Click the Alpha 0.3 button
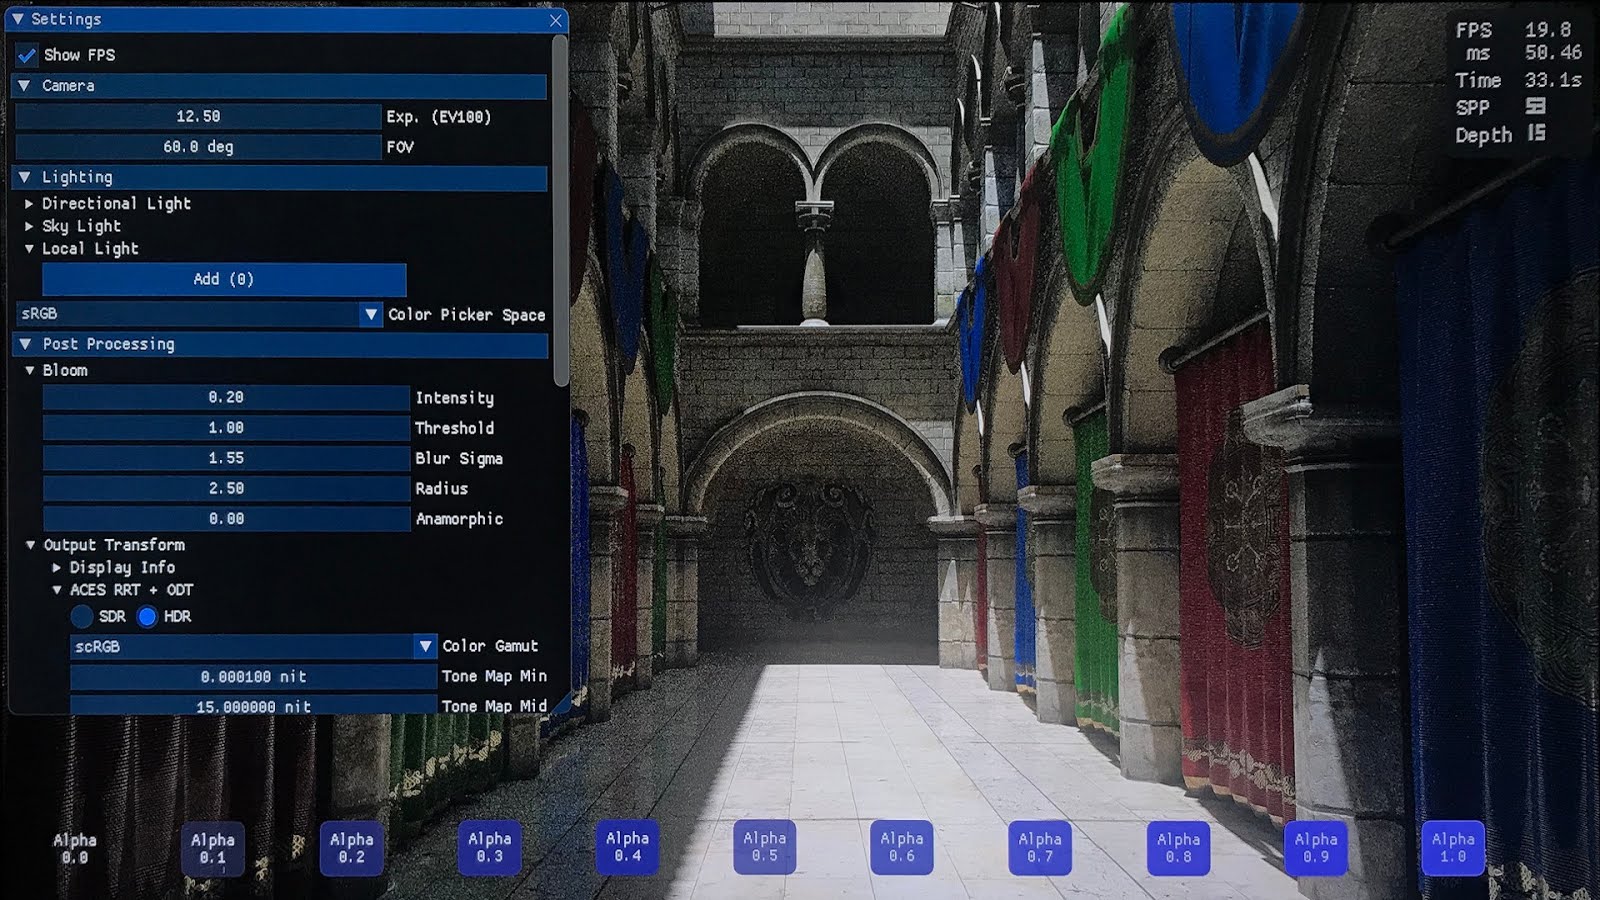Viewport: 1600px width, 900px height. 489,848
